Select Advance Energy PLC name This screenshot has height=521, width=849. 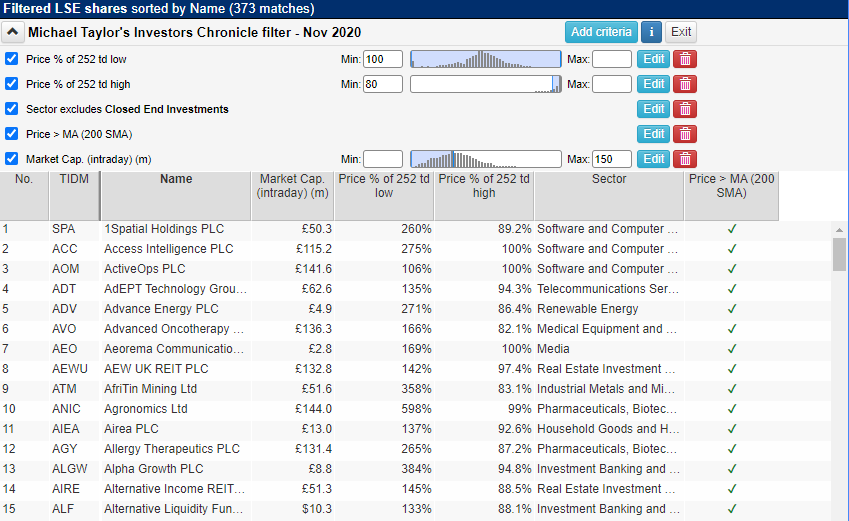point(161,309)
